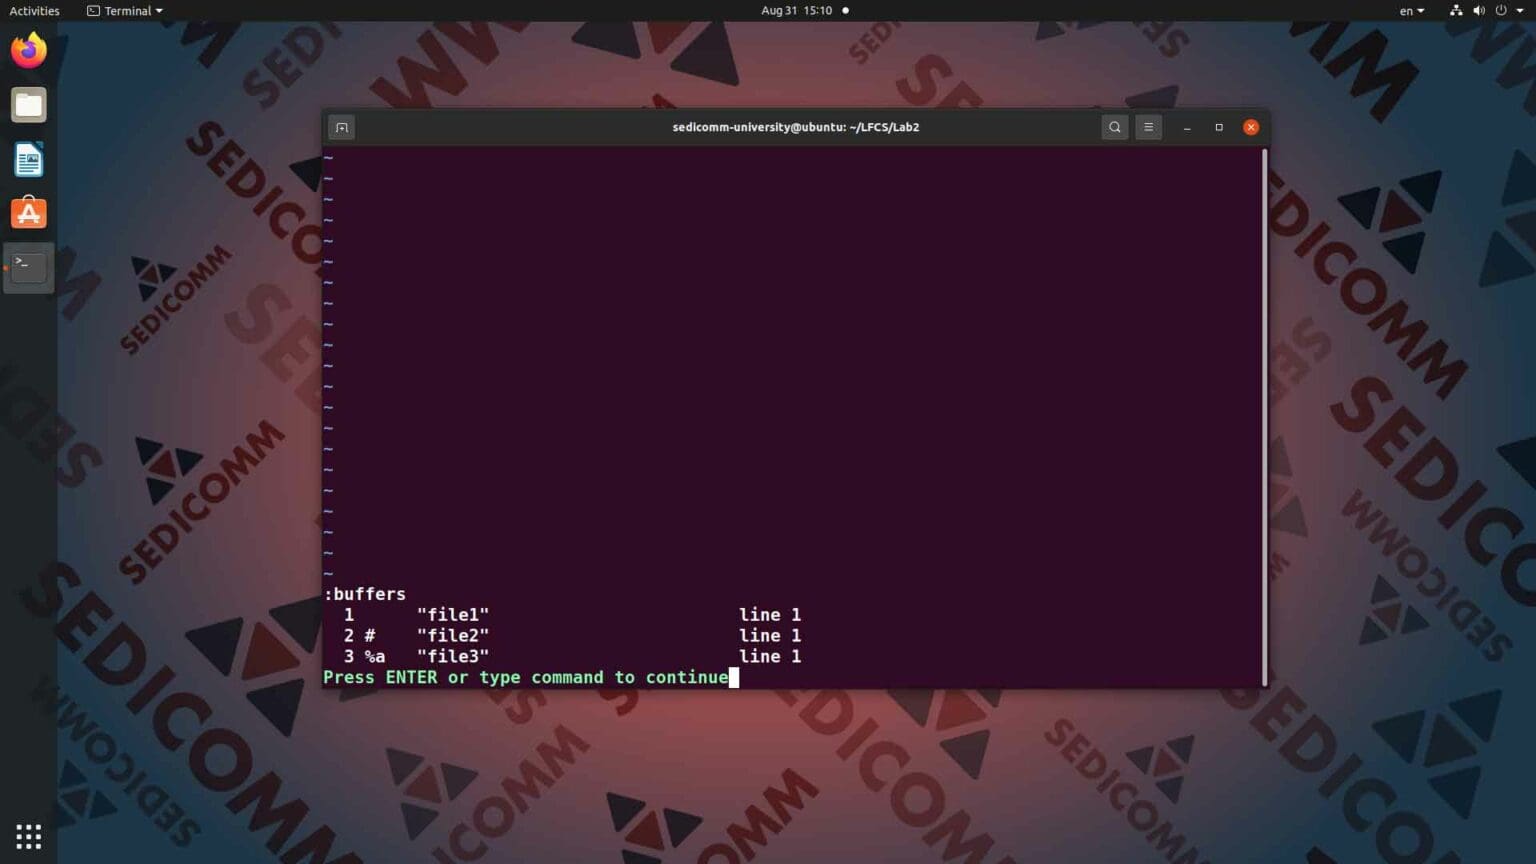The image size is (1536, 864).
Task: Open the Files manager in dock
Action: pos(28,105)
